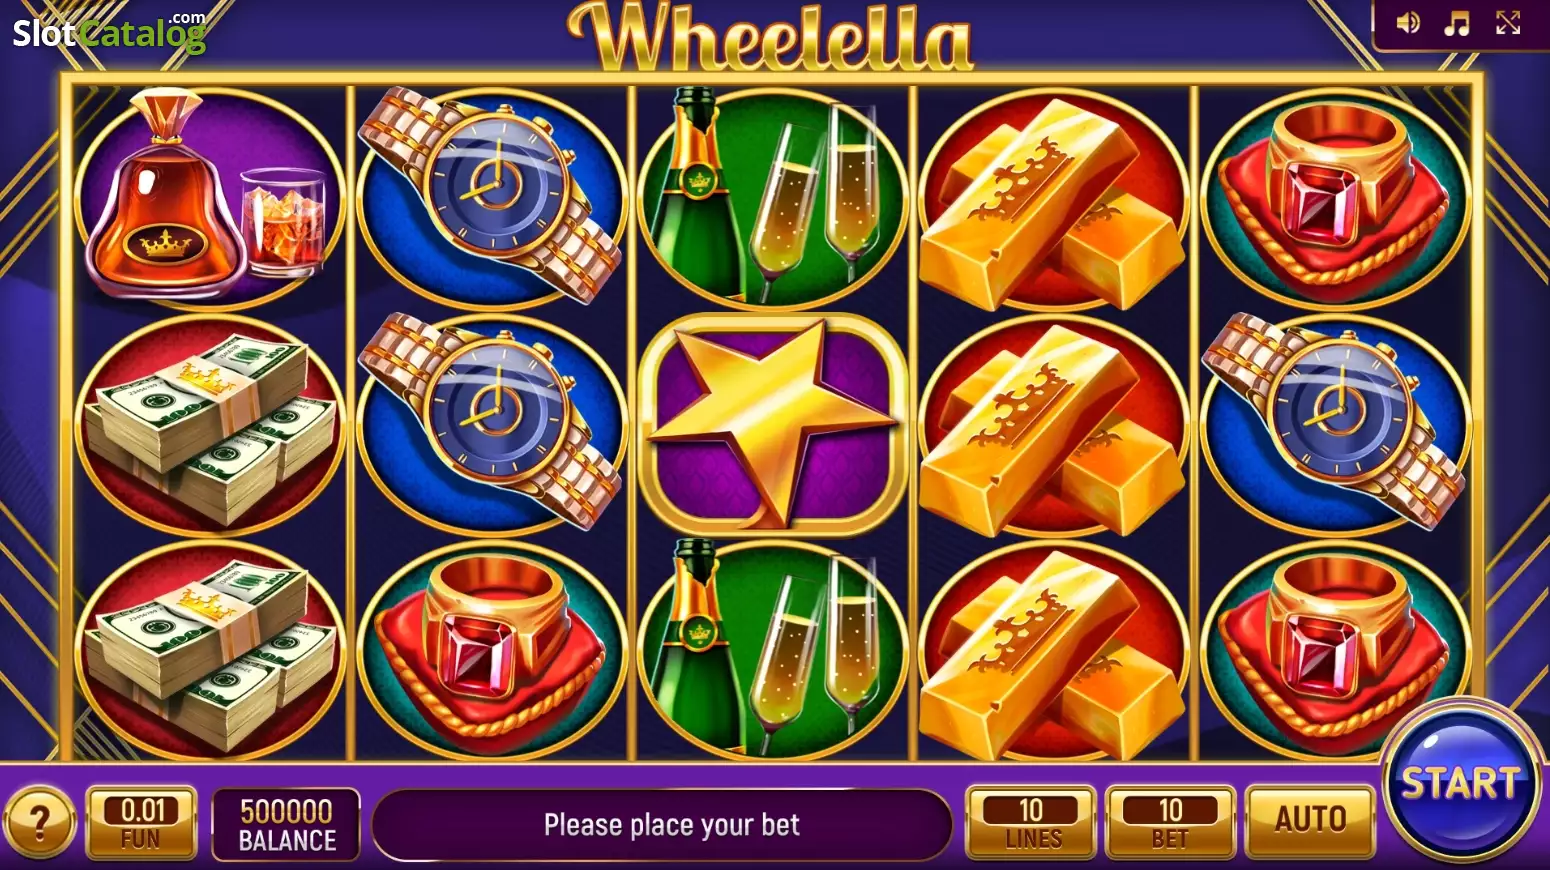The image size is (1550, 870).
Task: Click the 'Please place your bet' message bar
Action: point(662,825)
